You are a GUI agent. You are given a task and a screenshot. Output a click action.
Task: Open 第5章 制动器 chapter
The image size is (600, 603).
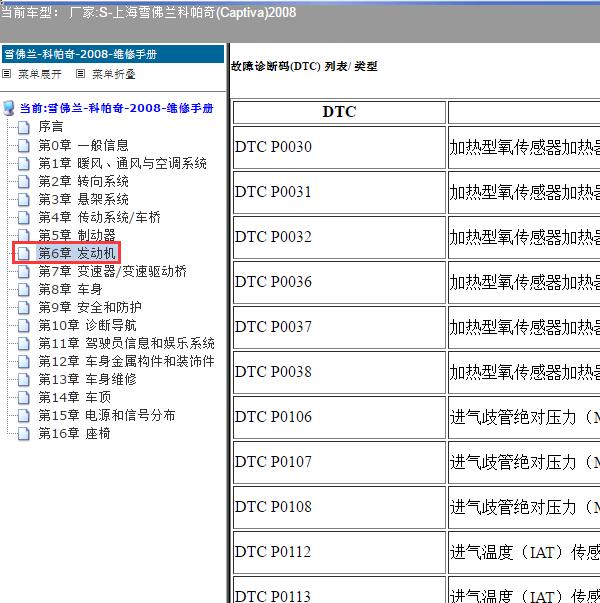pyautogui.click(x=77, y=235)
